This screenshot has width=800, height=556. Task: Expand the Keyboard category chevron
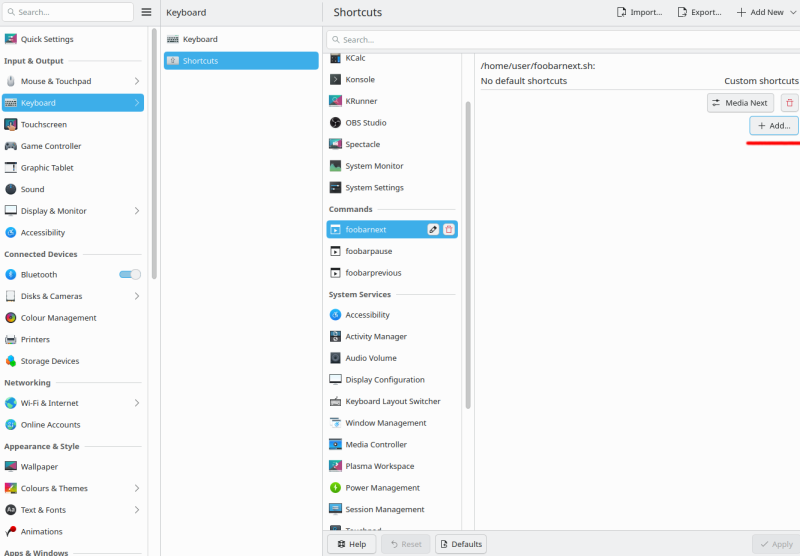click(x=137, y=103)
